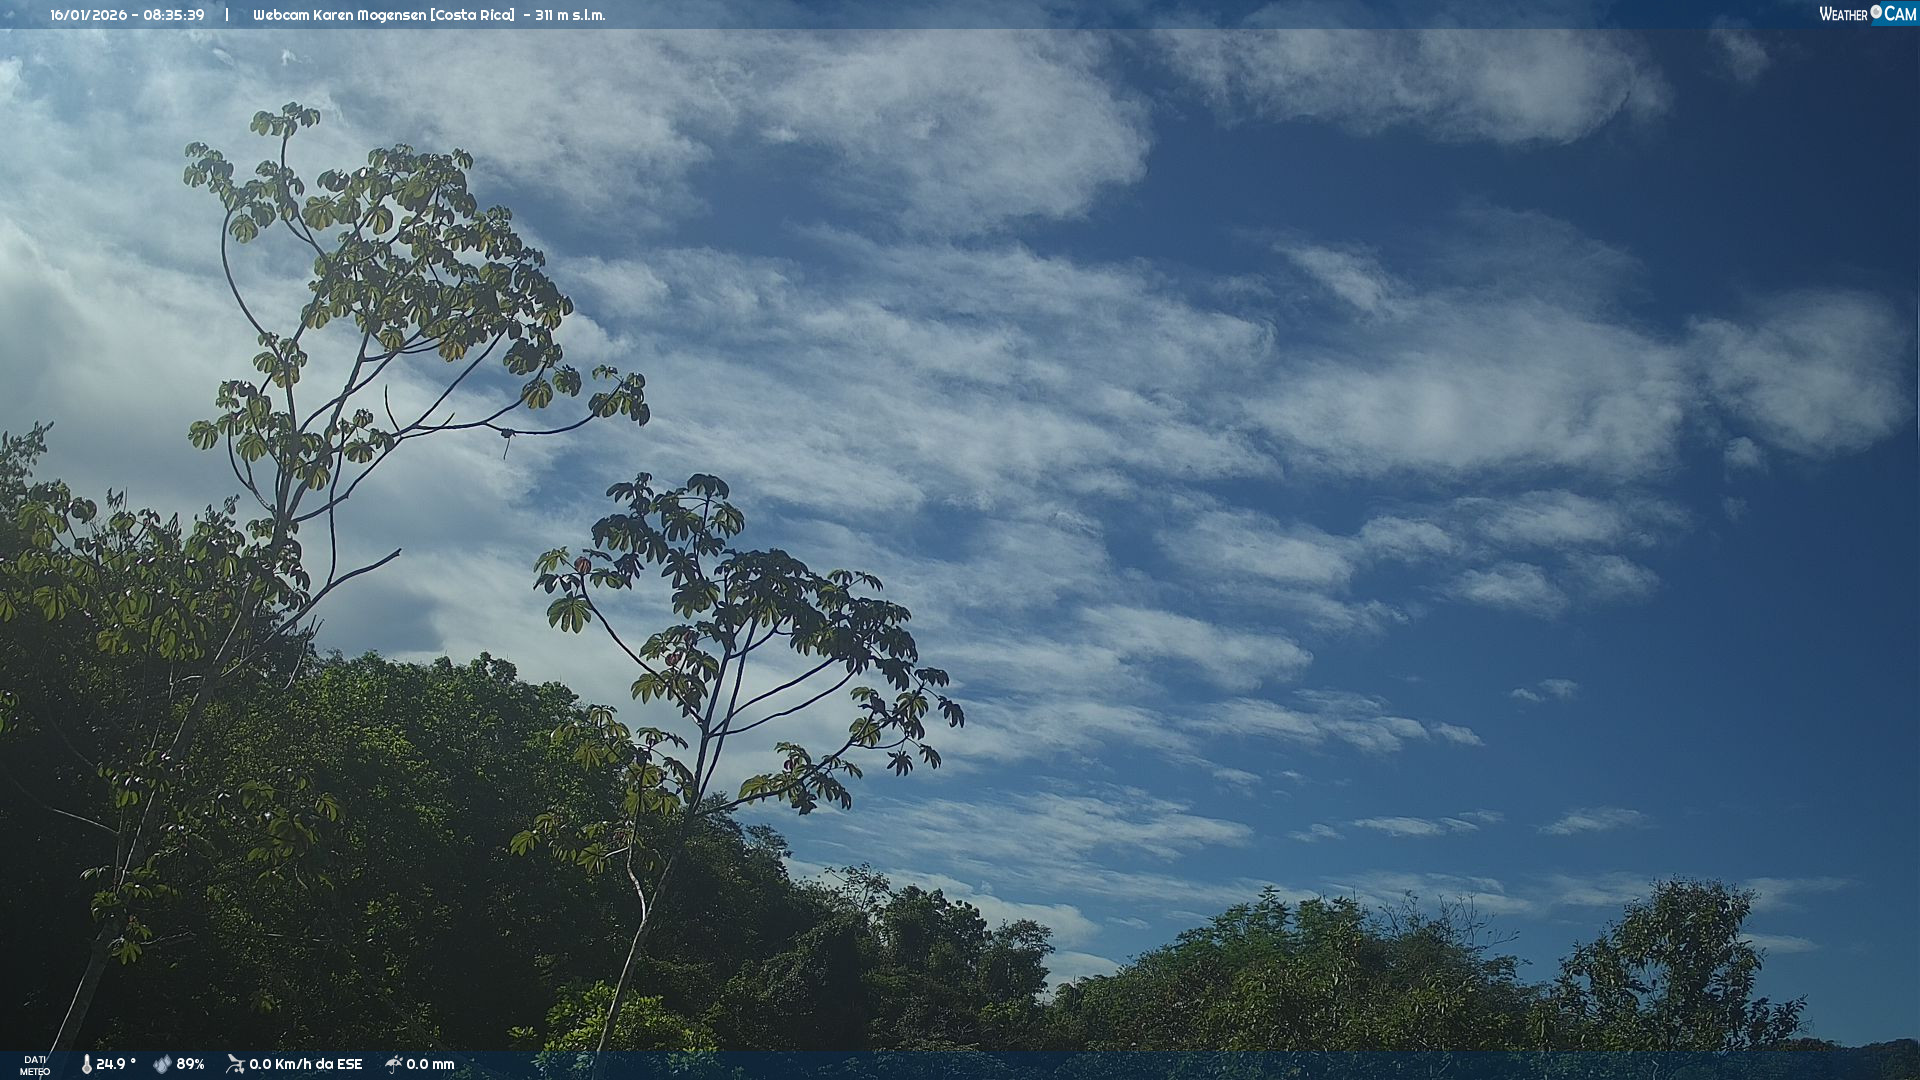This screenshot has height=1080, width=1920.
Task: Click the 0.0 mm rainfall reading
Action: [430, 1064]
